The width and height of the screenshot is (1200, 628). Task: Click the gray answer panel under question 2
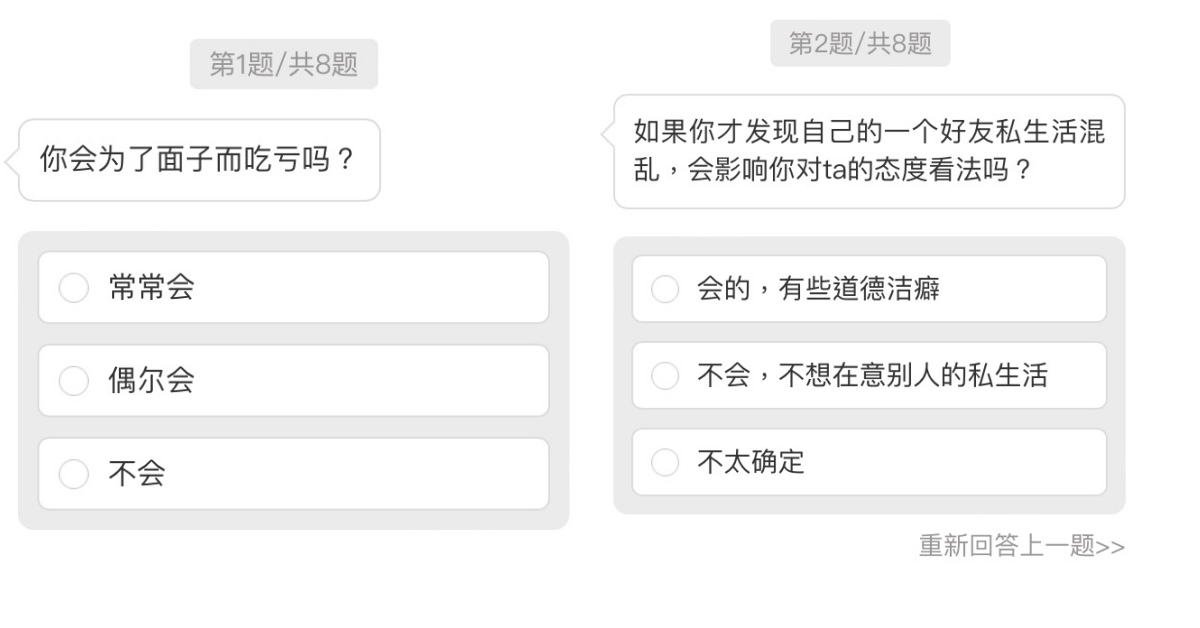point(868,504)
